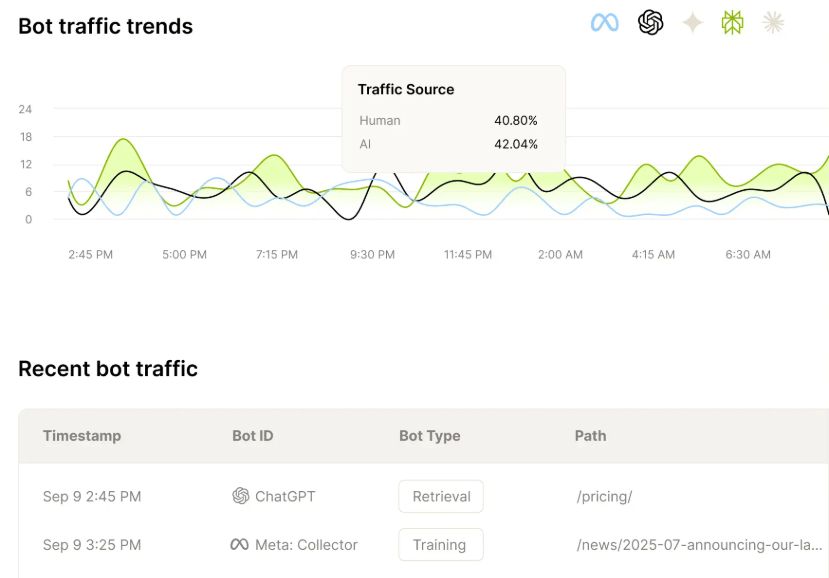This screenshot has height=578, width=829.
Task: Click the 2:00 AM time marker
Action: (x=560, y=255)
